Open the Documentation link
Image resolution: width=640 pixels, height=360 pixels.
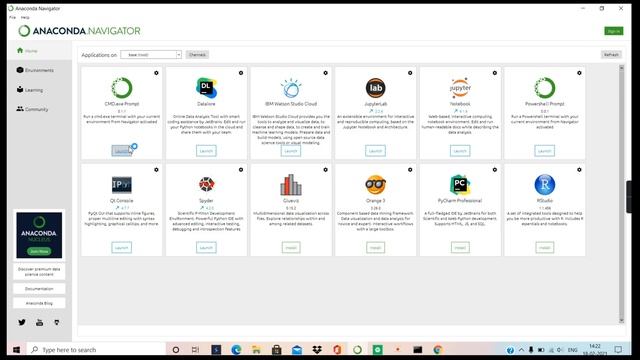tap(39, 289)
